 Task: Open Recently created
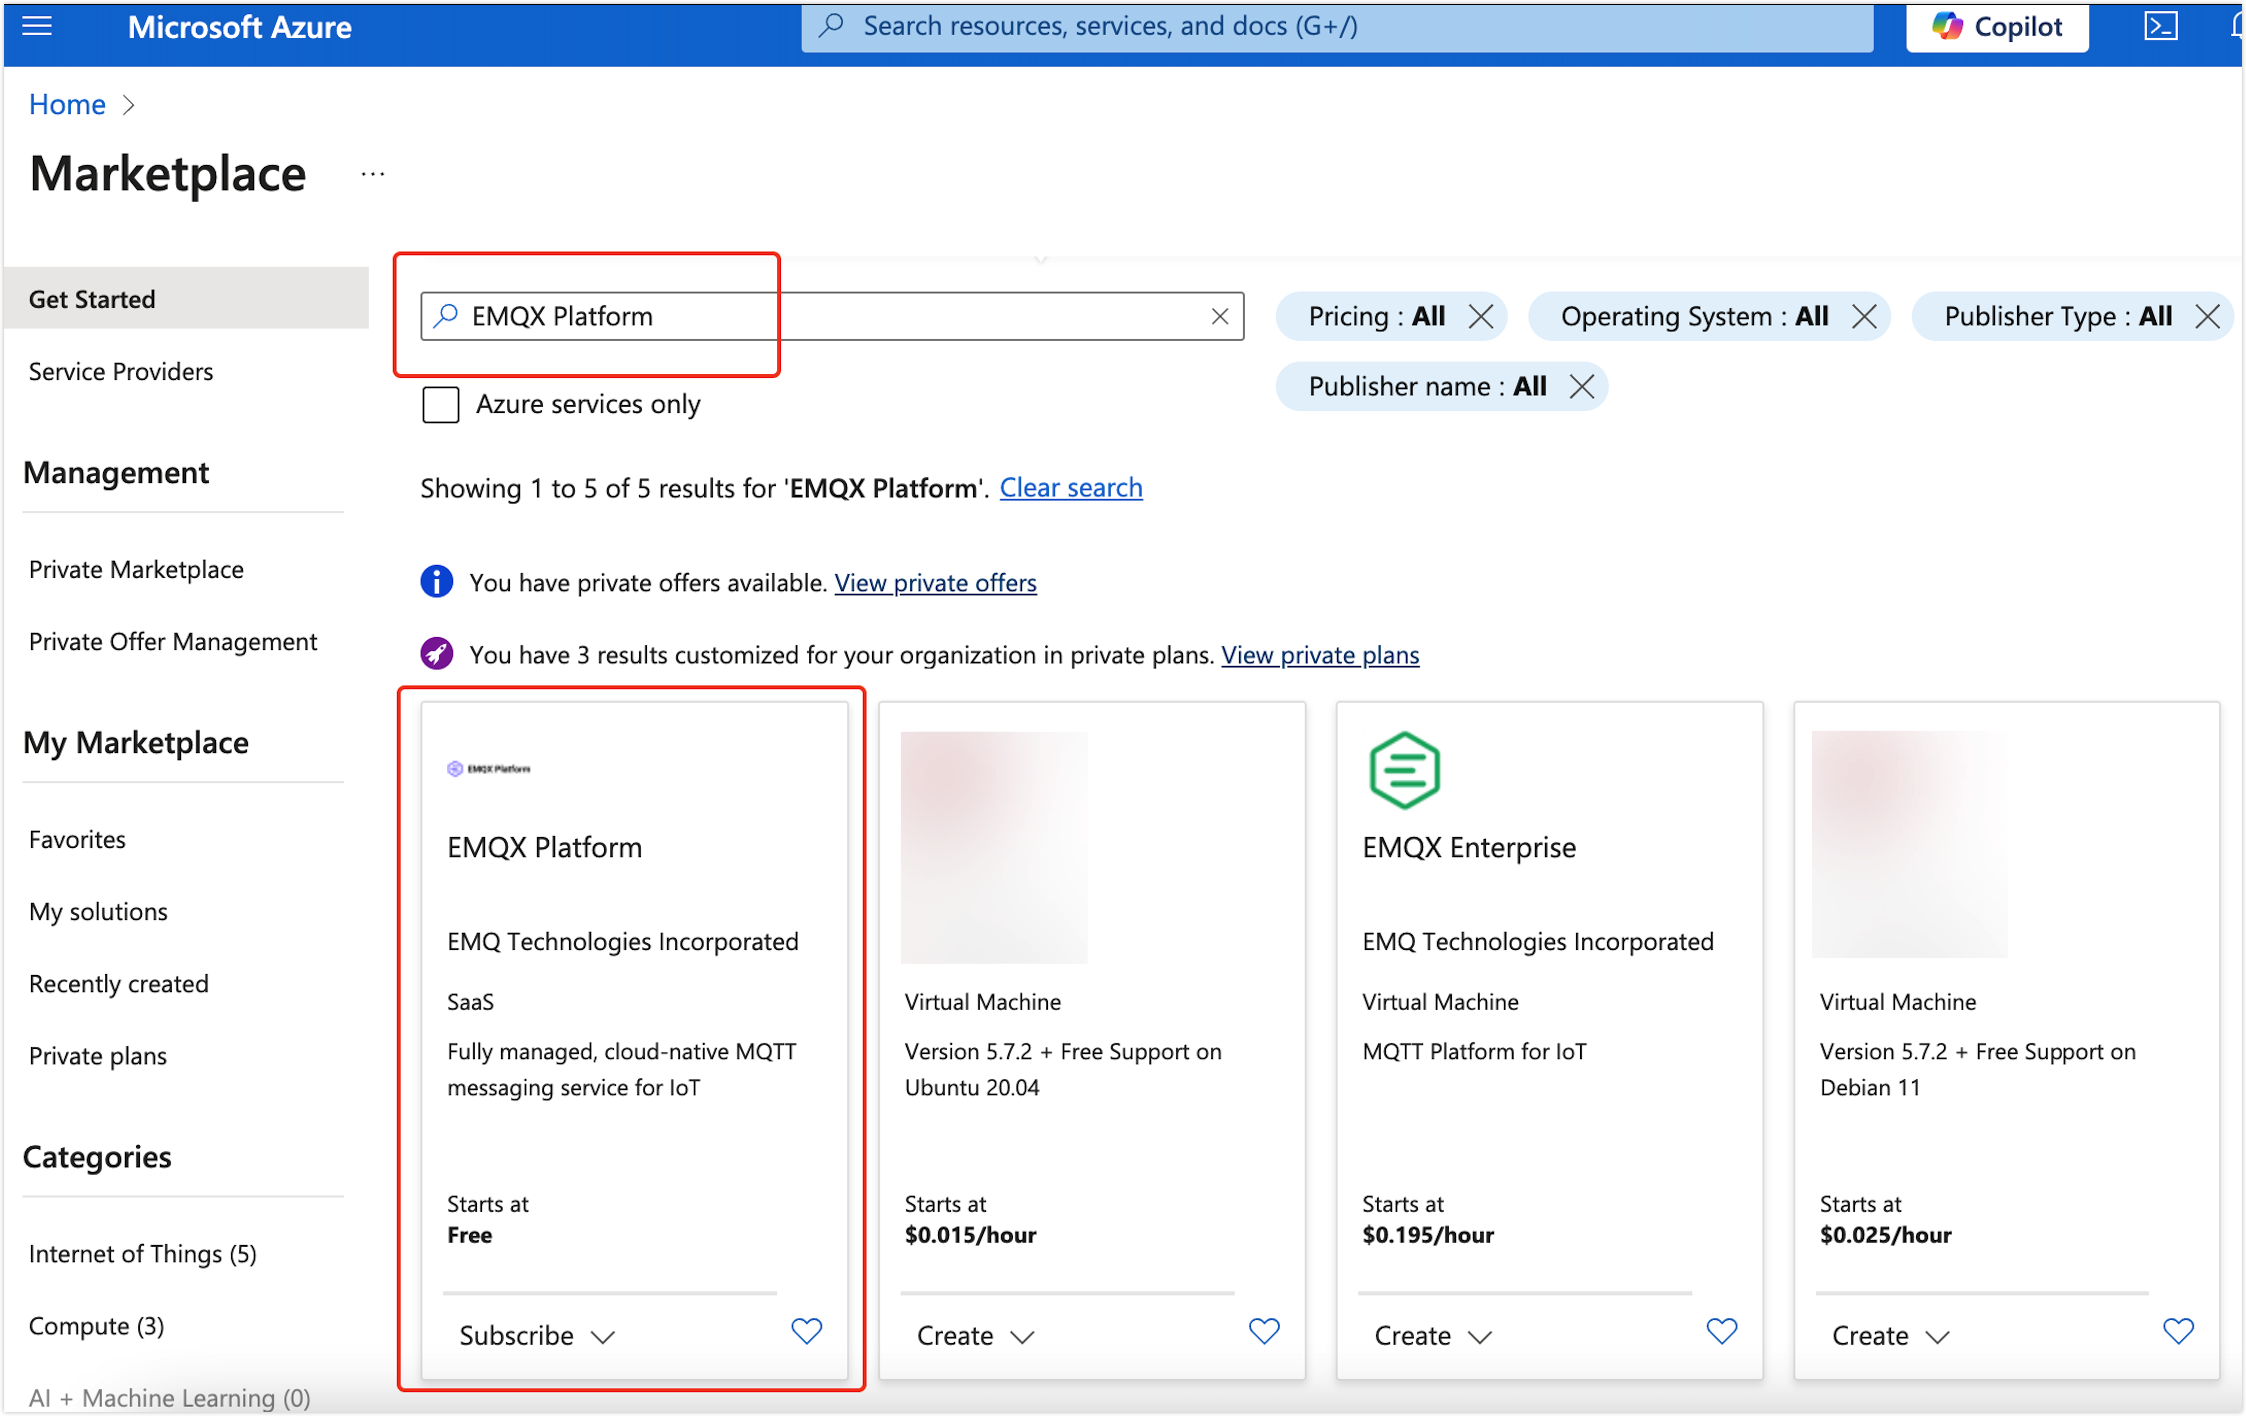(x=119, y=984)
